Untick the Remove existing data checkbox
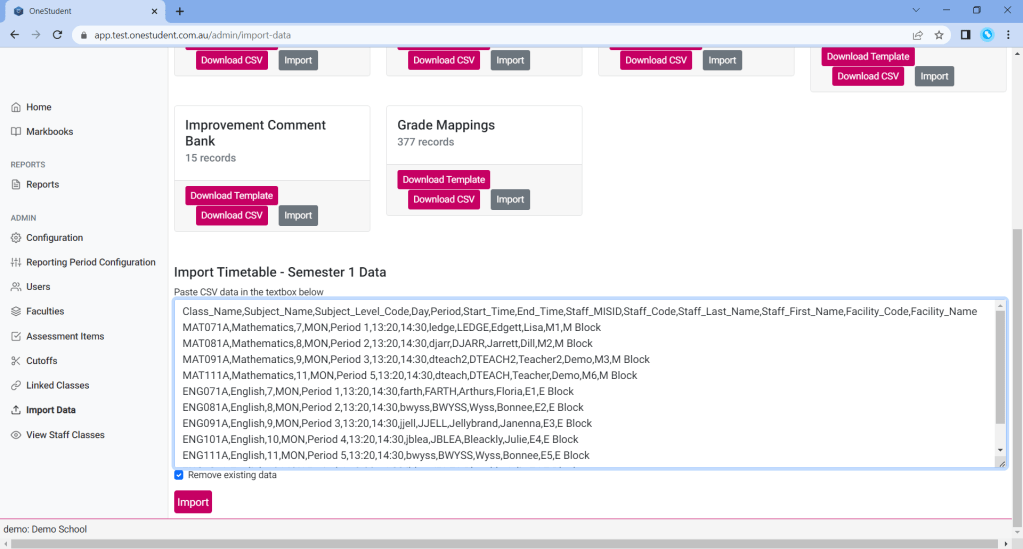This screenshot has height=549, width=1023. coord(179,475)
